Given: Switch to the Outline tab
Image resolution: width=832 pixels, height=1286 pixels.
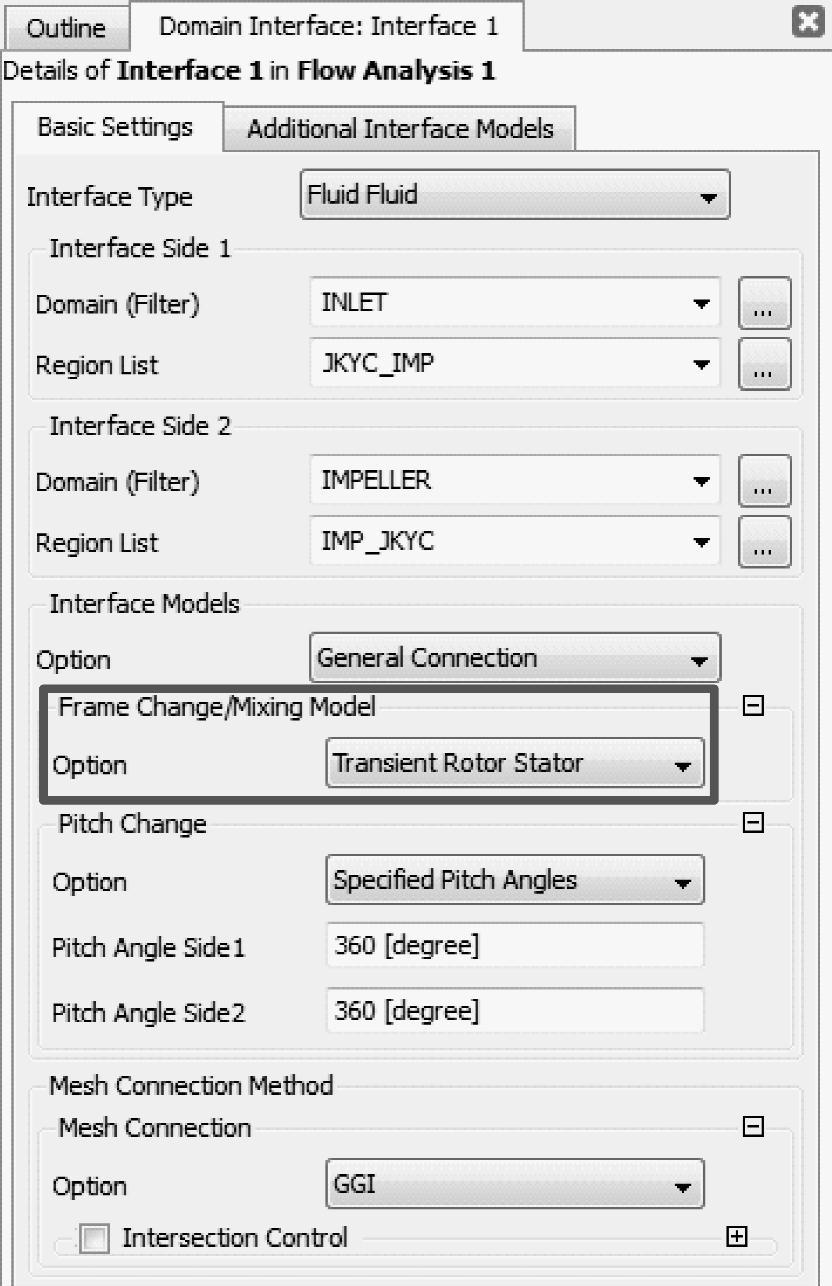Looking at the screenshot, I should point(66,27).
